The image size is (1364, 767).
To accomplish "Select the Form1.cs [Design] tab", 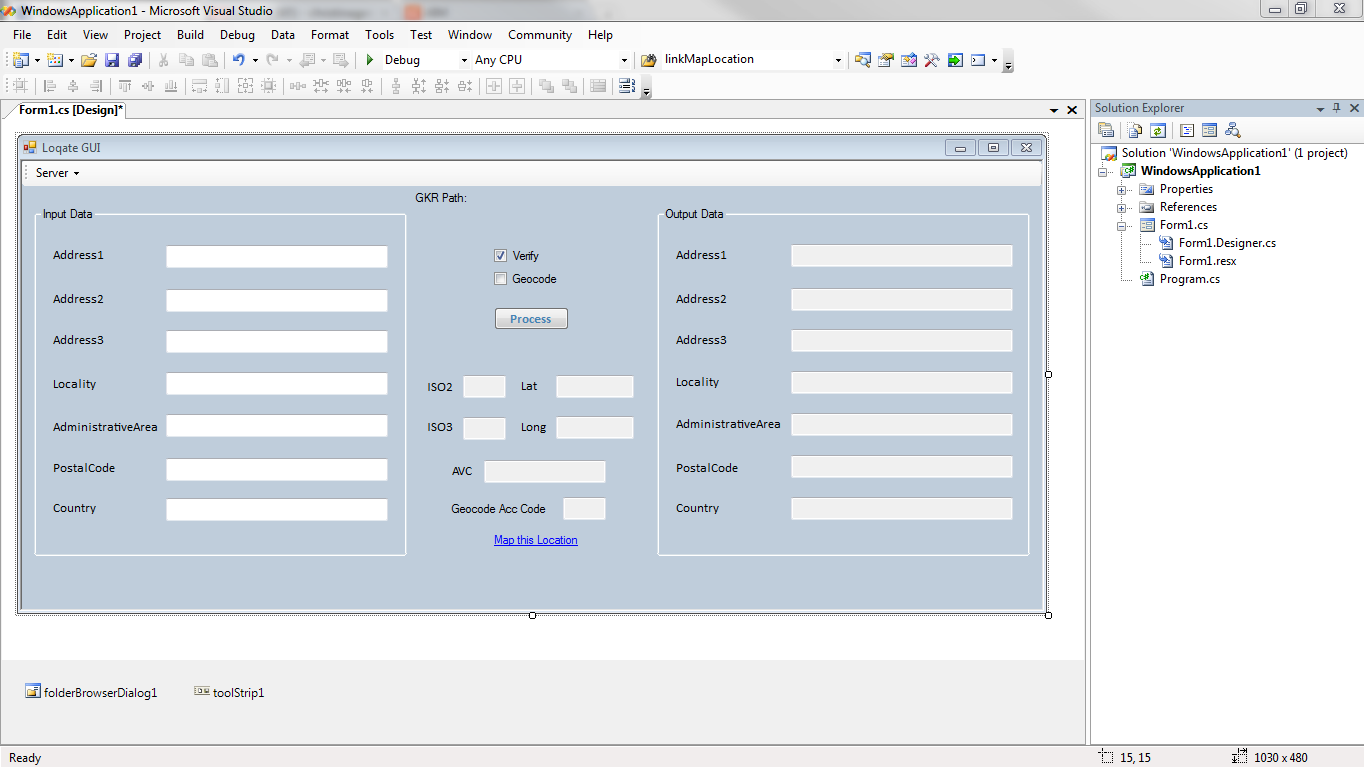I will point(70,110).
